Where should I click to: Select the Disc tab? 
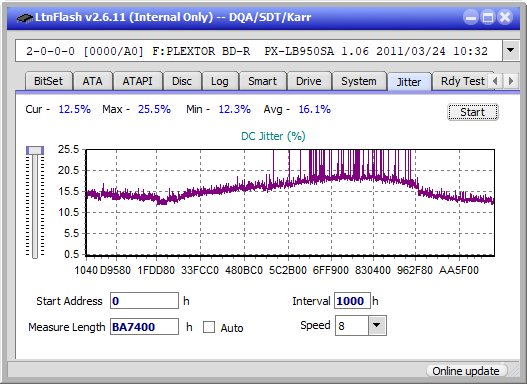pyautogui.click(x=182, y=81)
